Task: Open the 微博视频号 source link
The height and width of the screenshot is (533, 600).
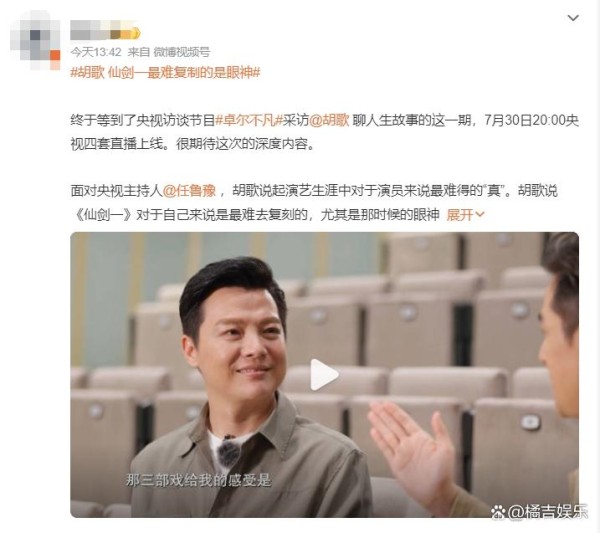Action: tap(182, 52)
